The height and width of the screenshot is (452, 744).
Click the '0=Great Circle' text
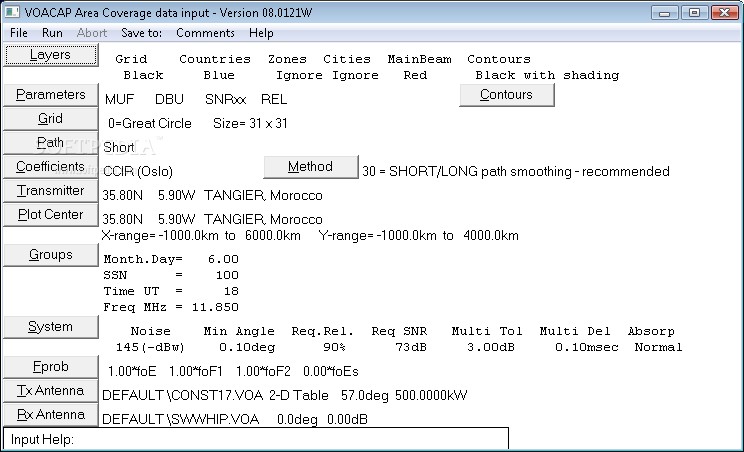coord(149,123)
